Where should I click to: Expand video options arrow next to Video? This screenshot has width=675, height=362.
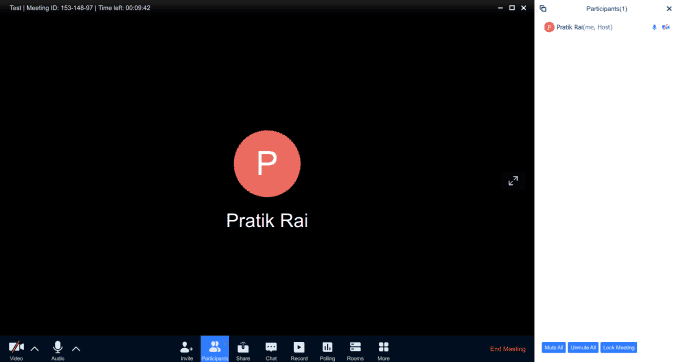pyautogui.click(x=35, y=349)
